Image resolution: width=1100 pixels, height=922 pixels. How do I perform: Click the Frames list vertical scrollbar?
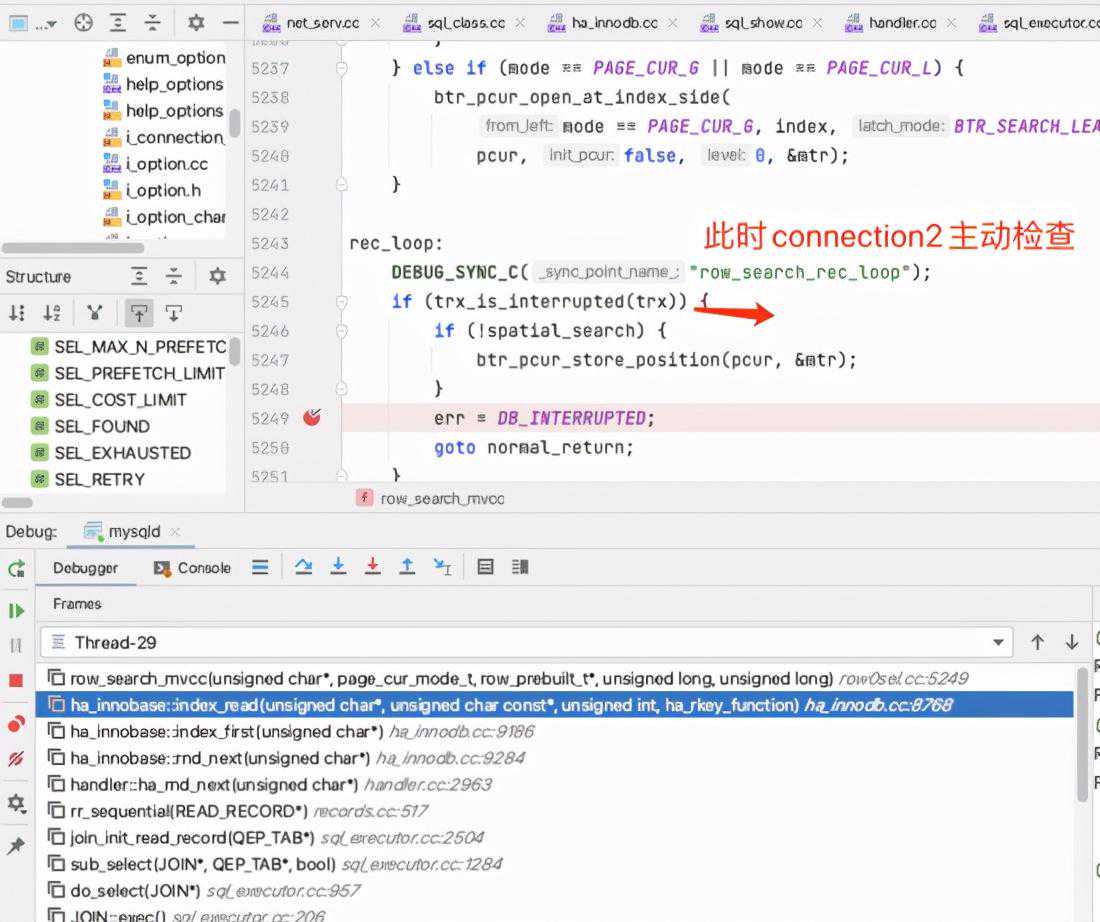[1082, 734]
